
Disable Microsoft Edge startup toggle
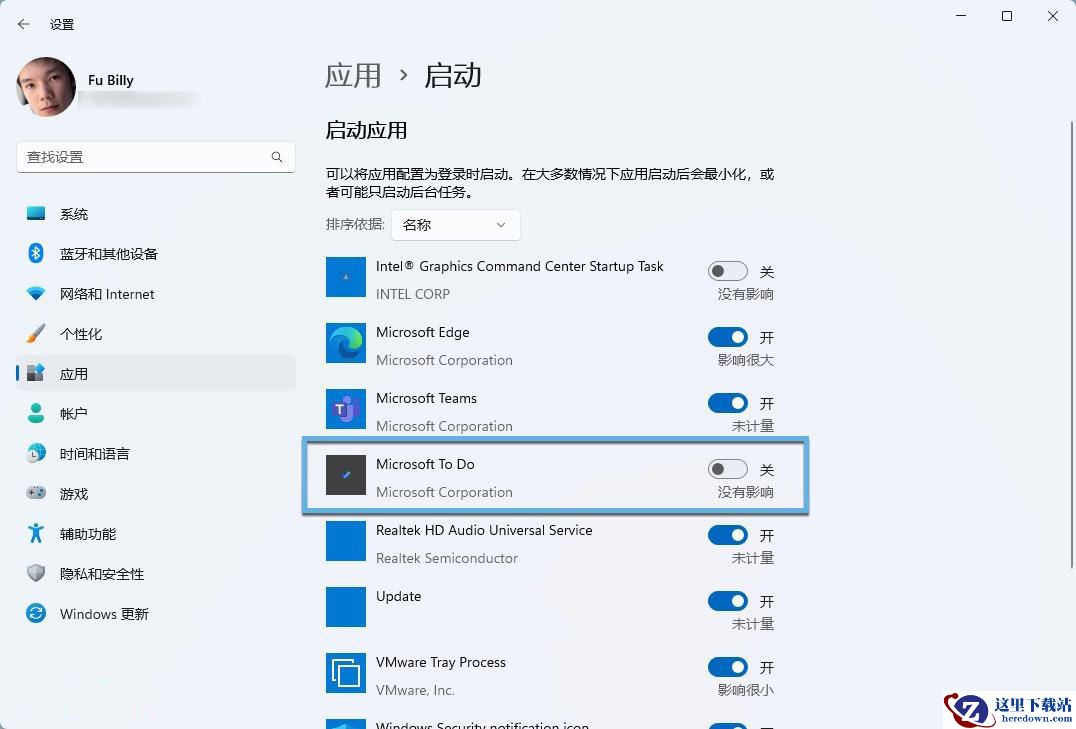click(x=727, y=337)
